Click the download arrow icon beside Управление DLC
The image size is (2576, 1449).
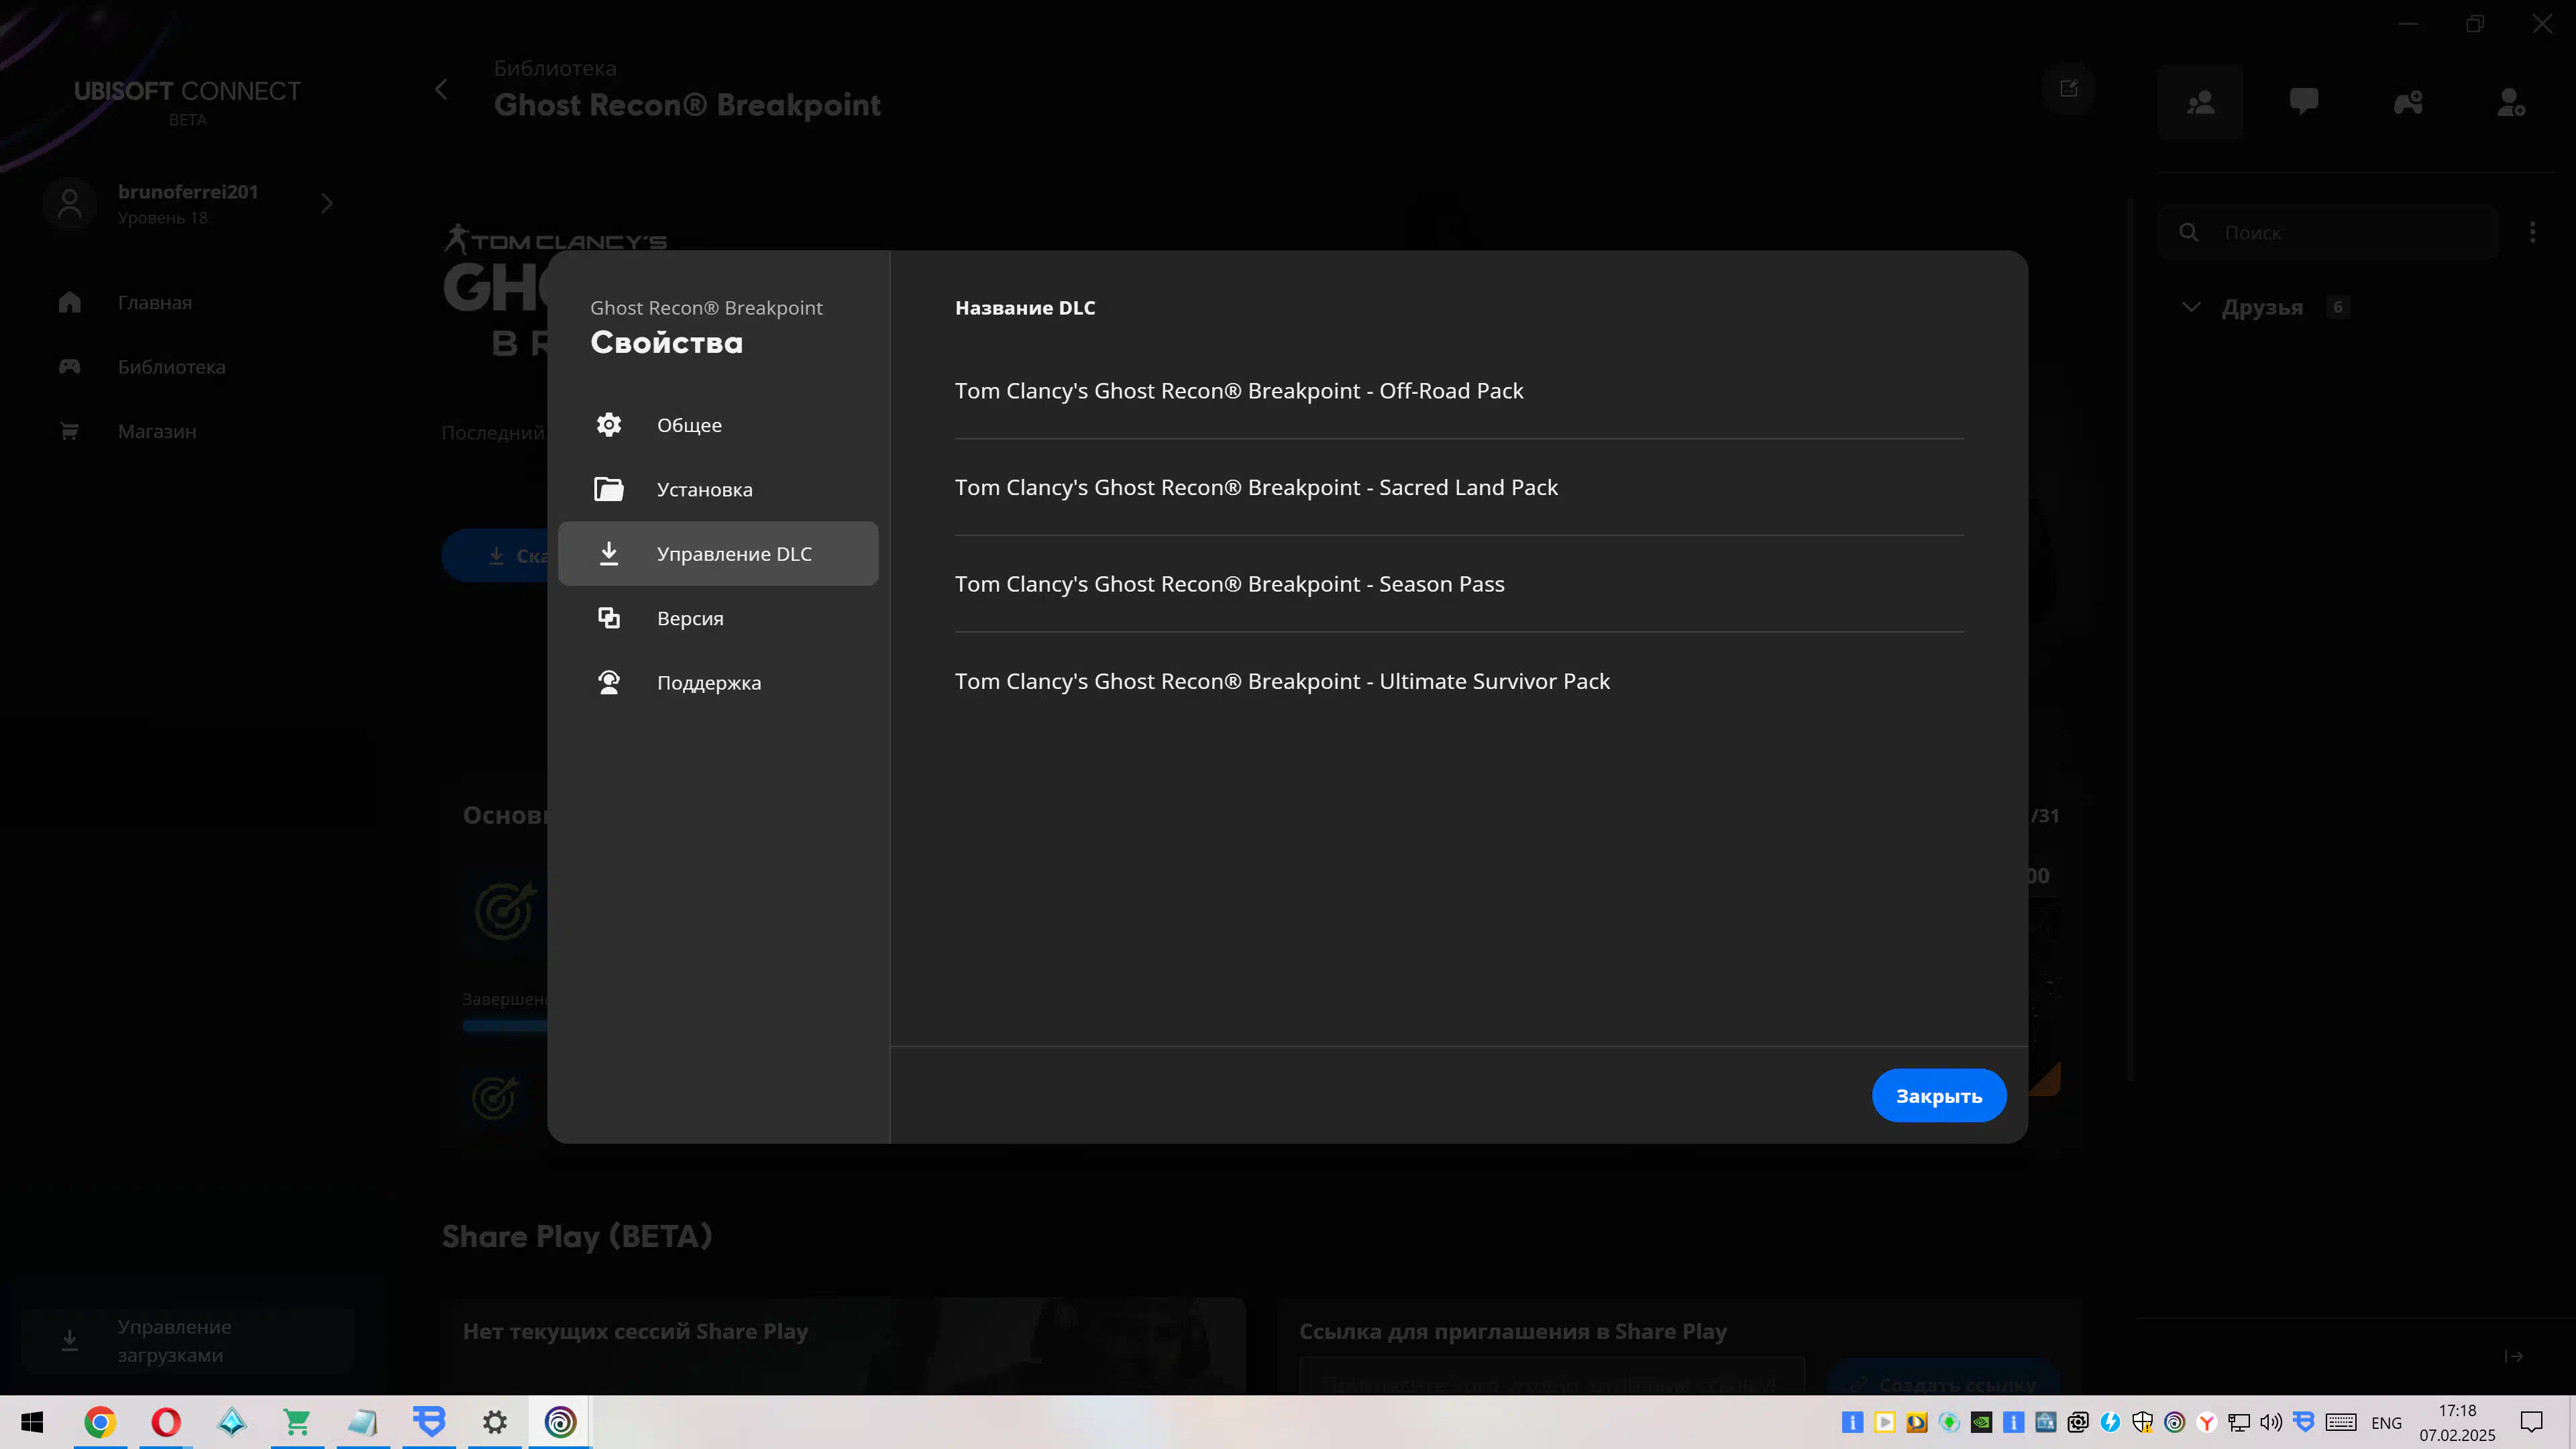[x=609, y=553]
